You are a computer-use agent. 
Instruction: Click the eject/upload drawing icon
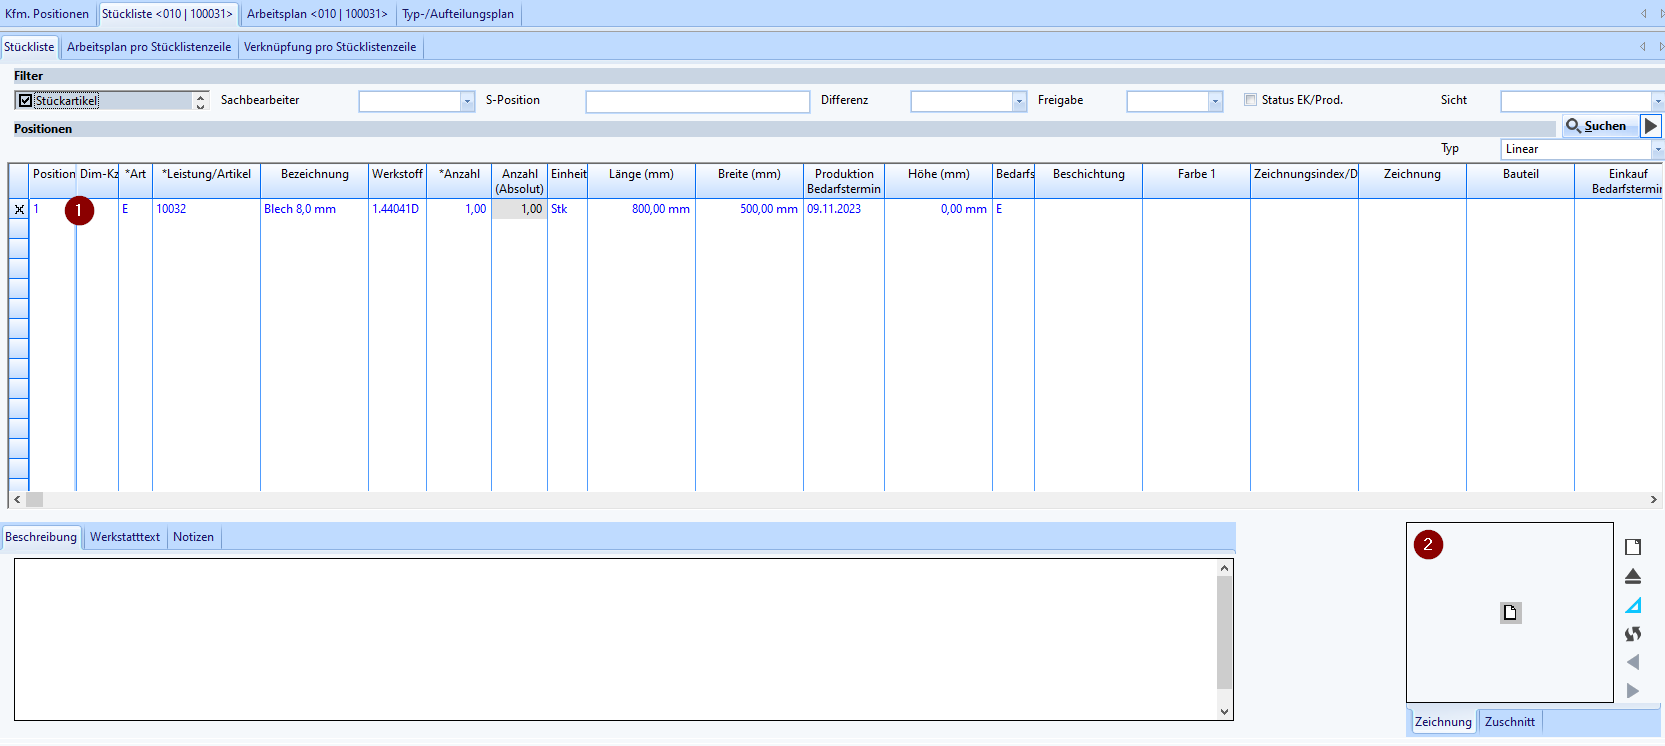click(1633, 577)
